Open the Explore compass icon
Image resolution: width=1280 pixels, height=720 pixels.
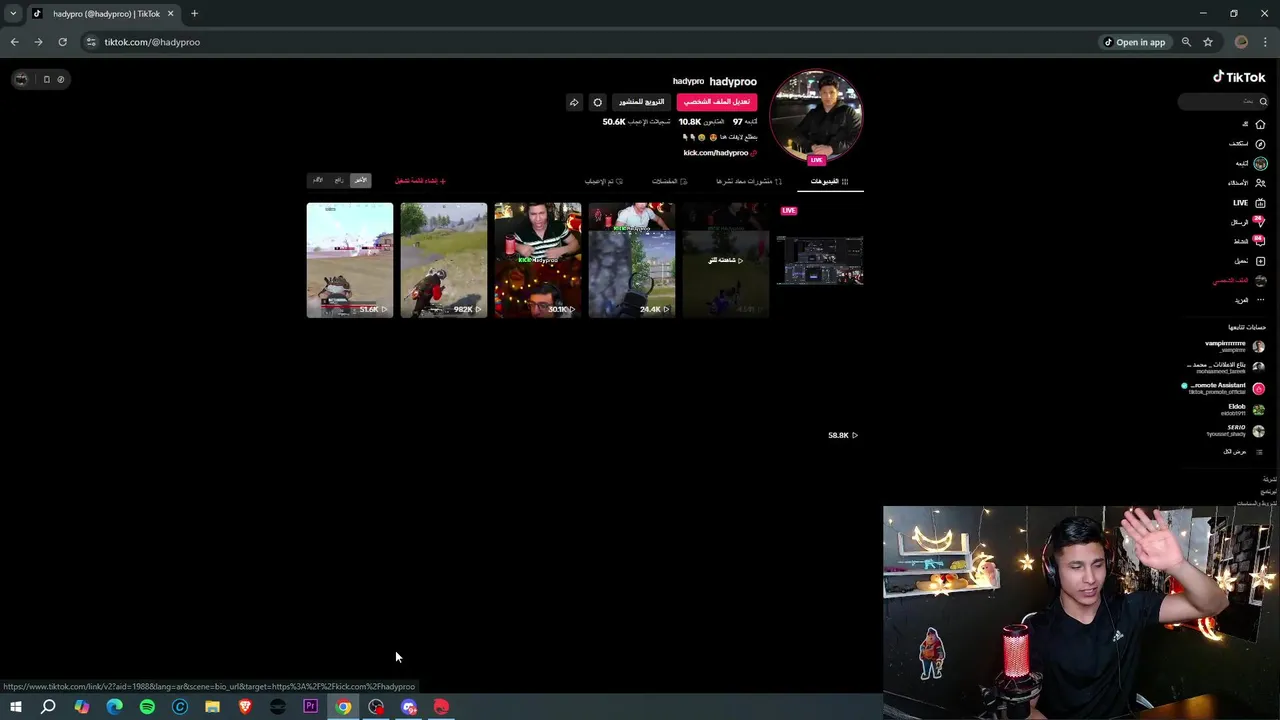(x=1260, y=144)
